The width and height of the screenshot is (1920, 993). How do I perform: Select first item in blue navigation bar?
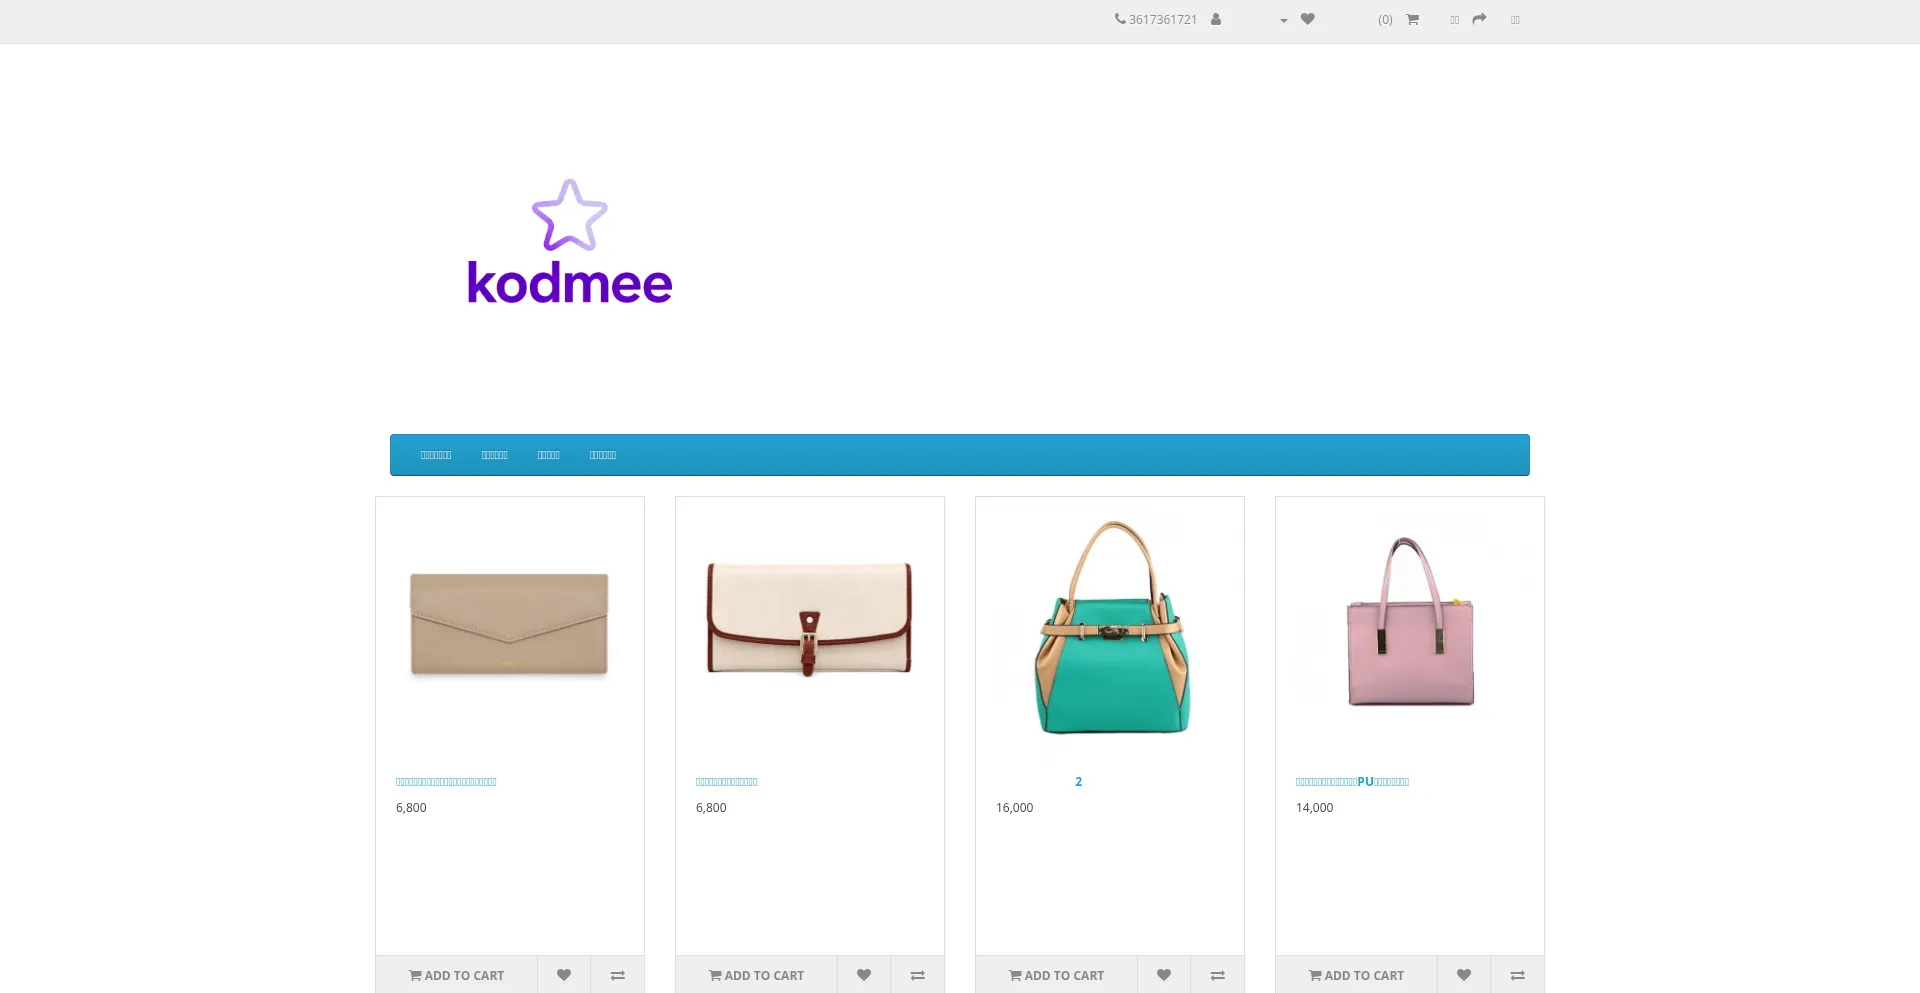point(436,455)
